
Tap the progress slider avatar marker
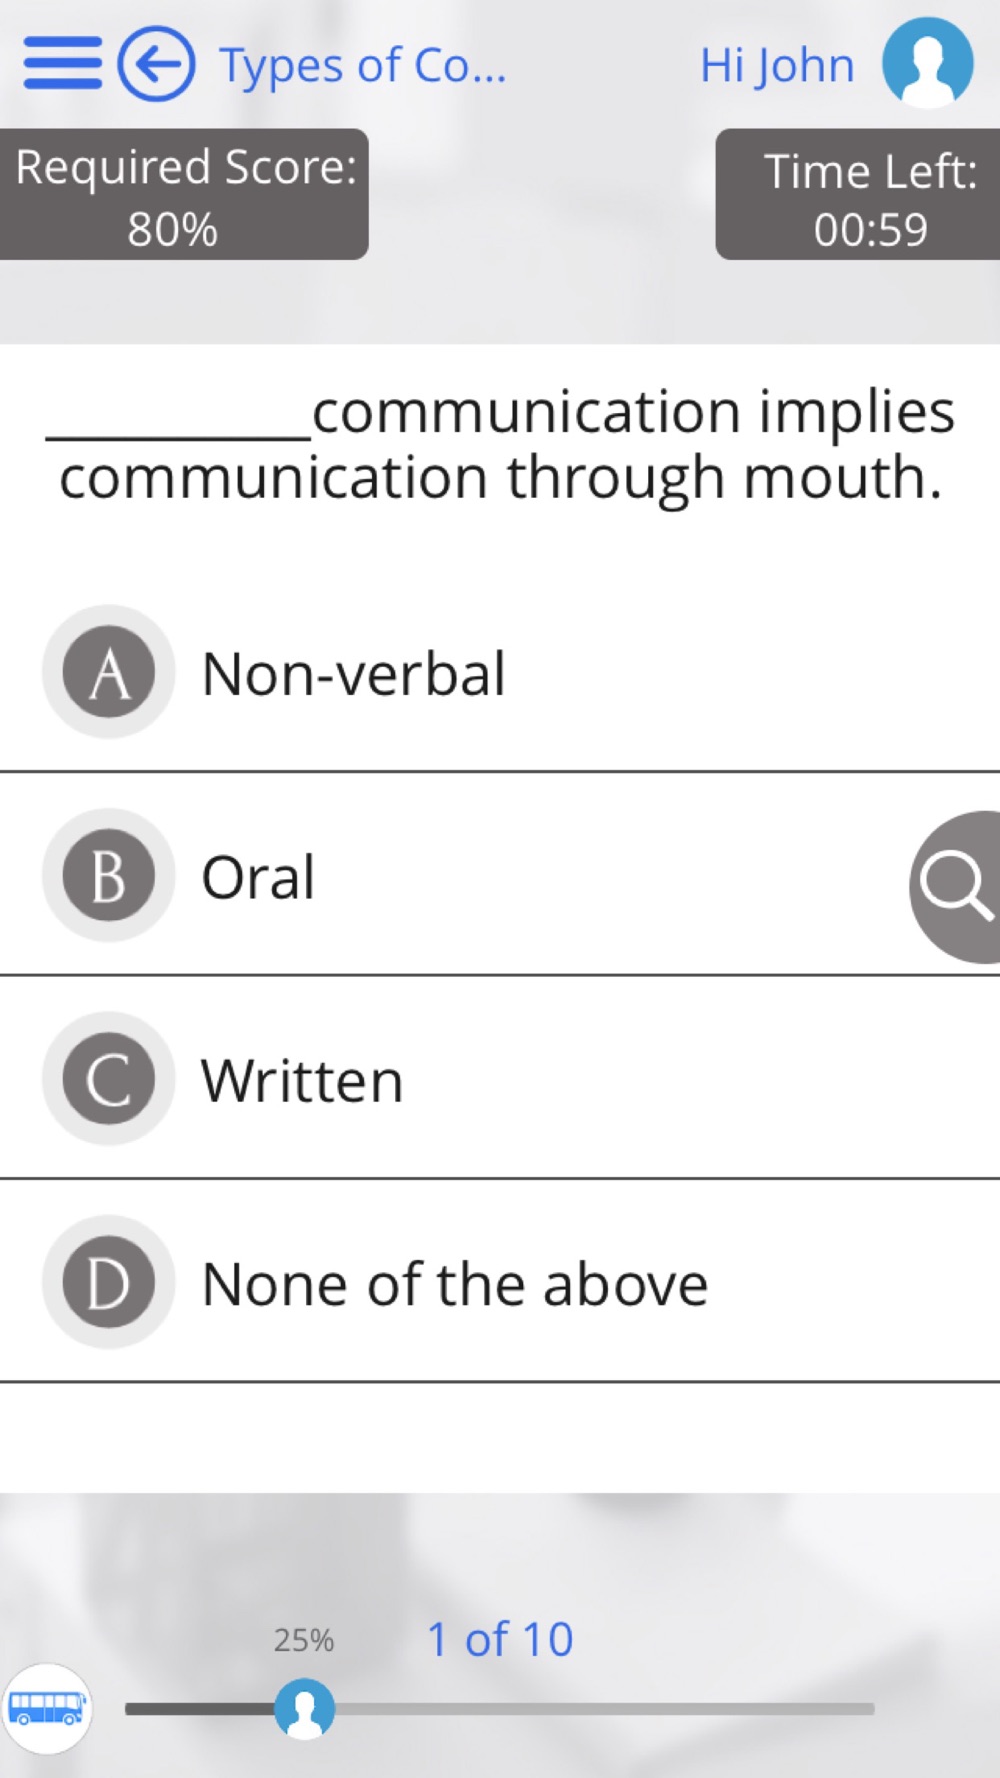click(304, 1708)
